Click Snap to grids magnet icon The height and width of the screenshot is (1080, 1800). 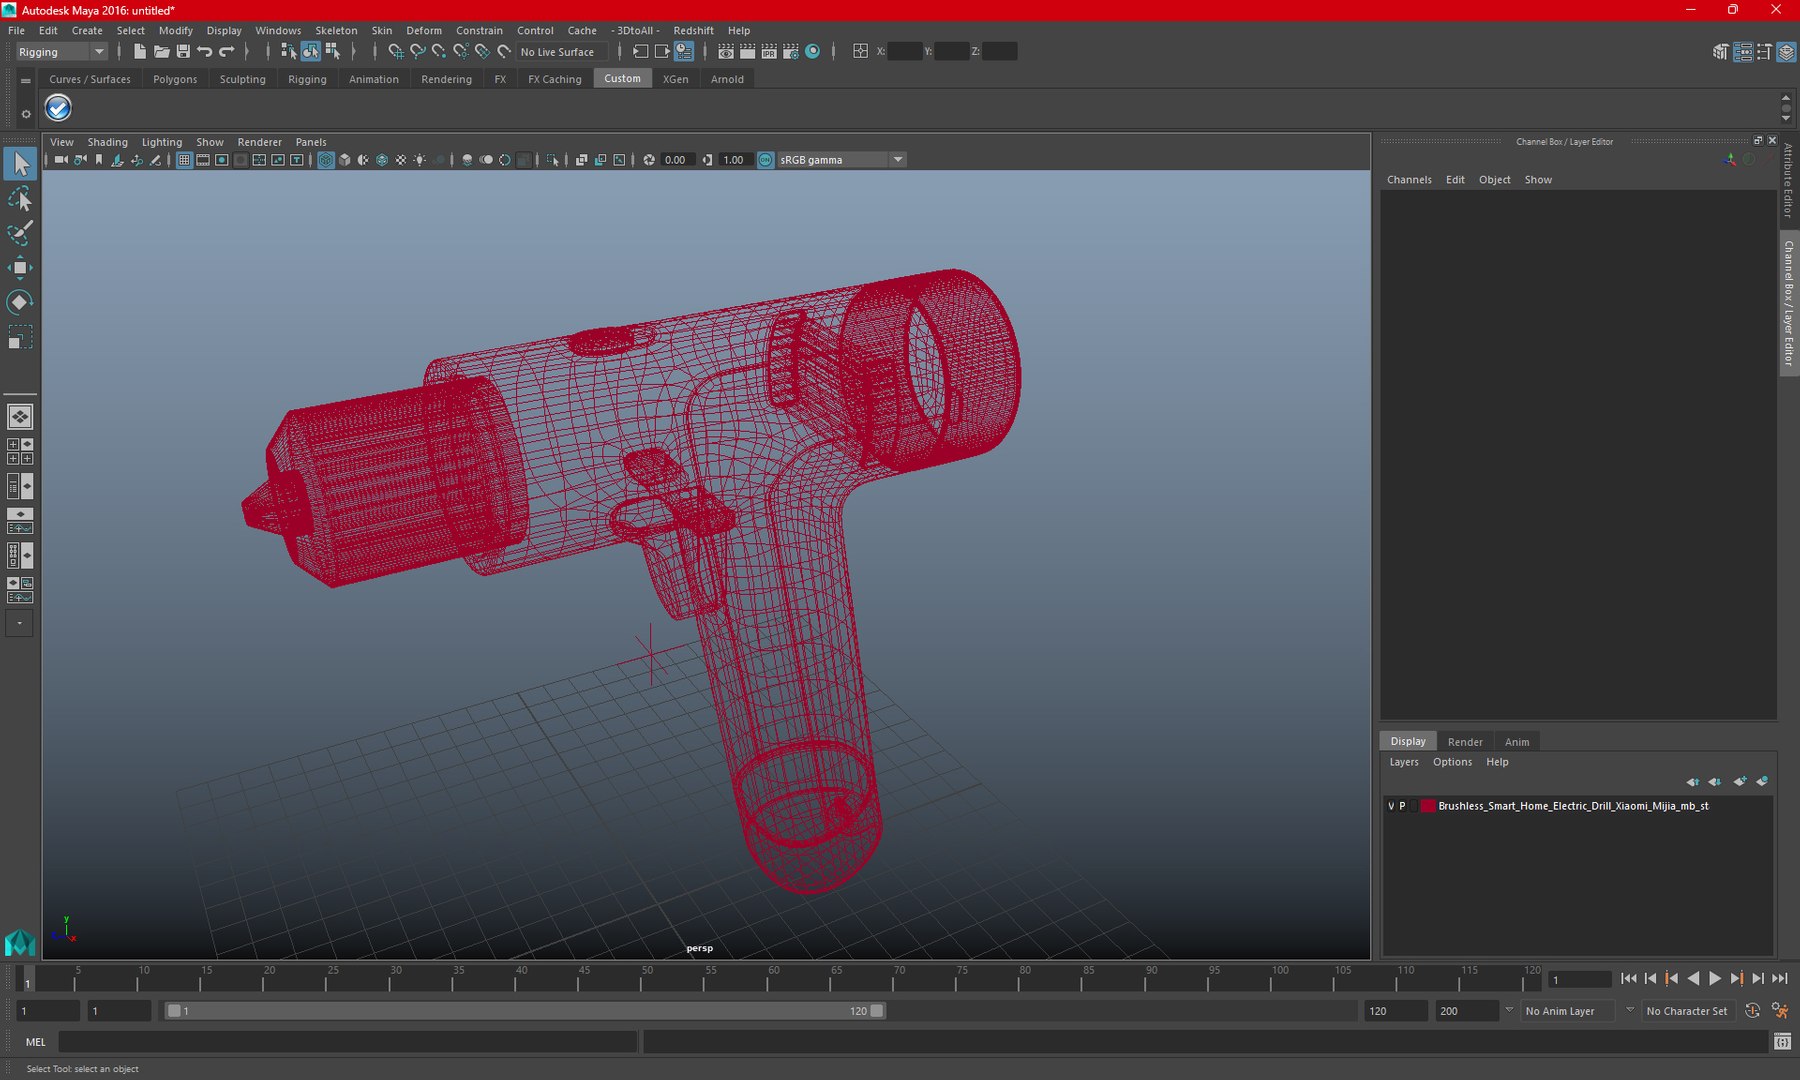(396, 52)
